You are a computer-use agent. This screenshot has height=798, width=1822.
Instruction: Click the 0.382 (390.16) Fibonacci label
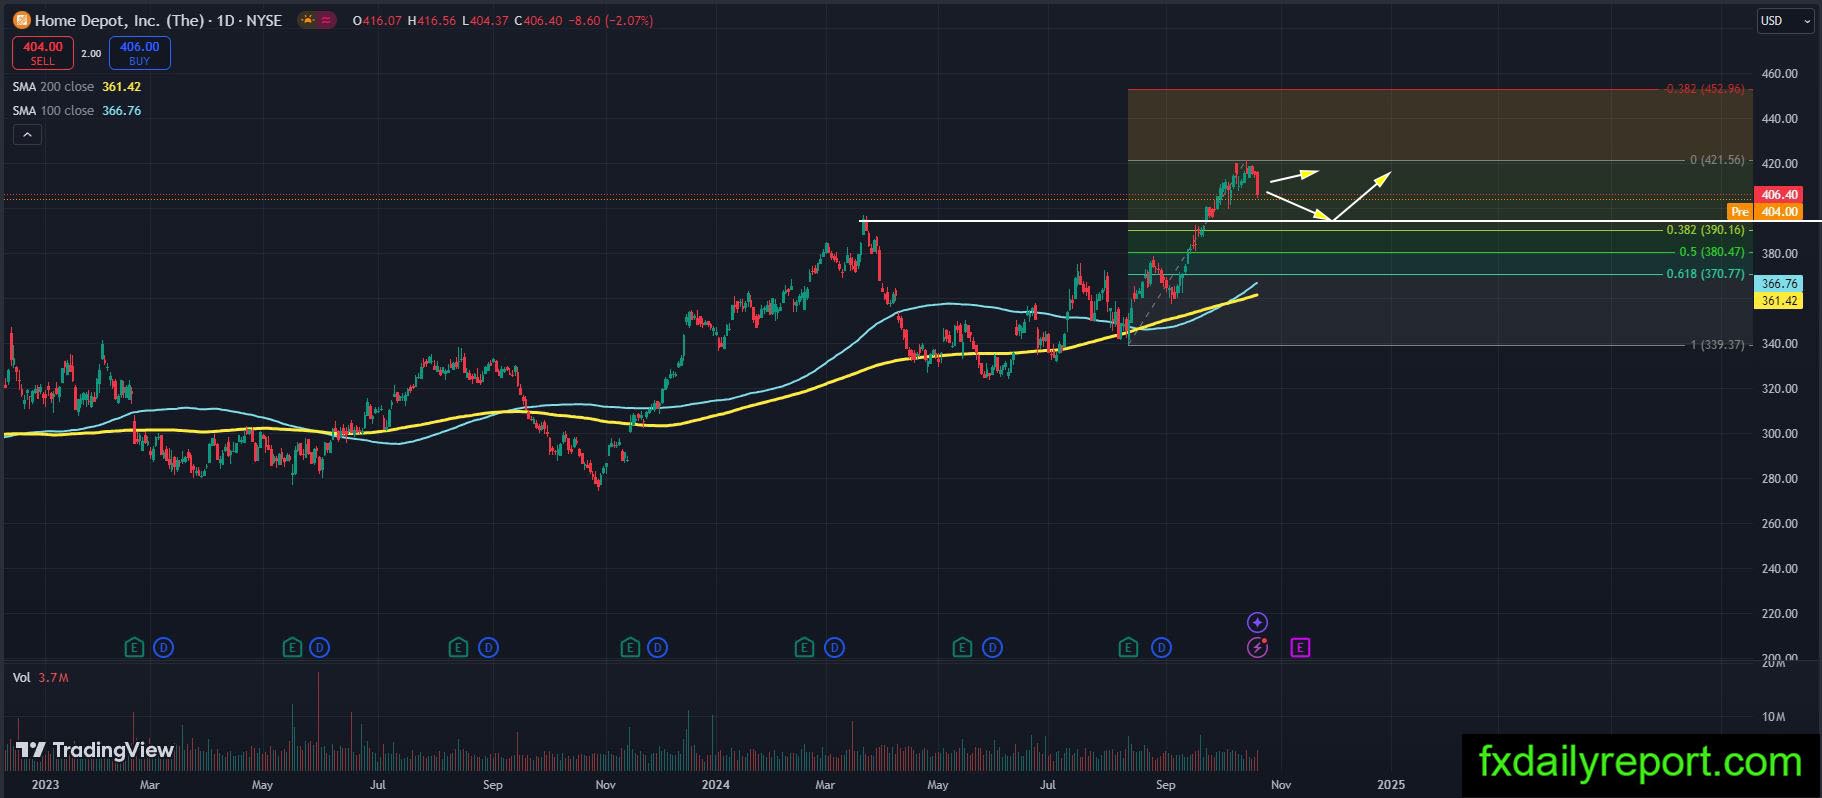(x=1705, y=230)
